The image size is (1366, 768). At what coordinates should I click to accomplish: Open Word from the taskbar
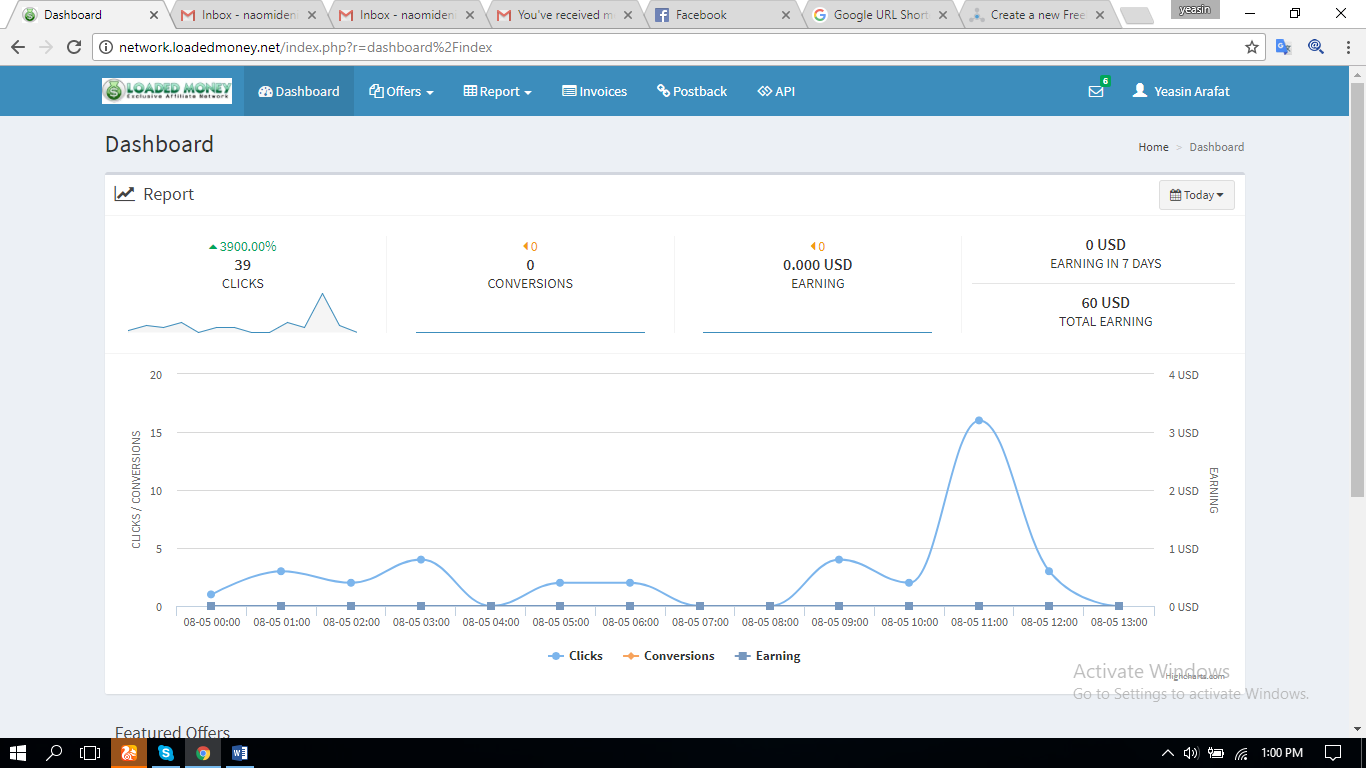pyautogui.click(x=240, y=753)
